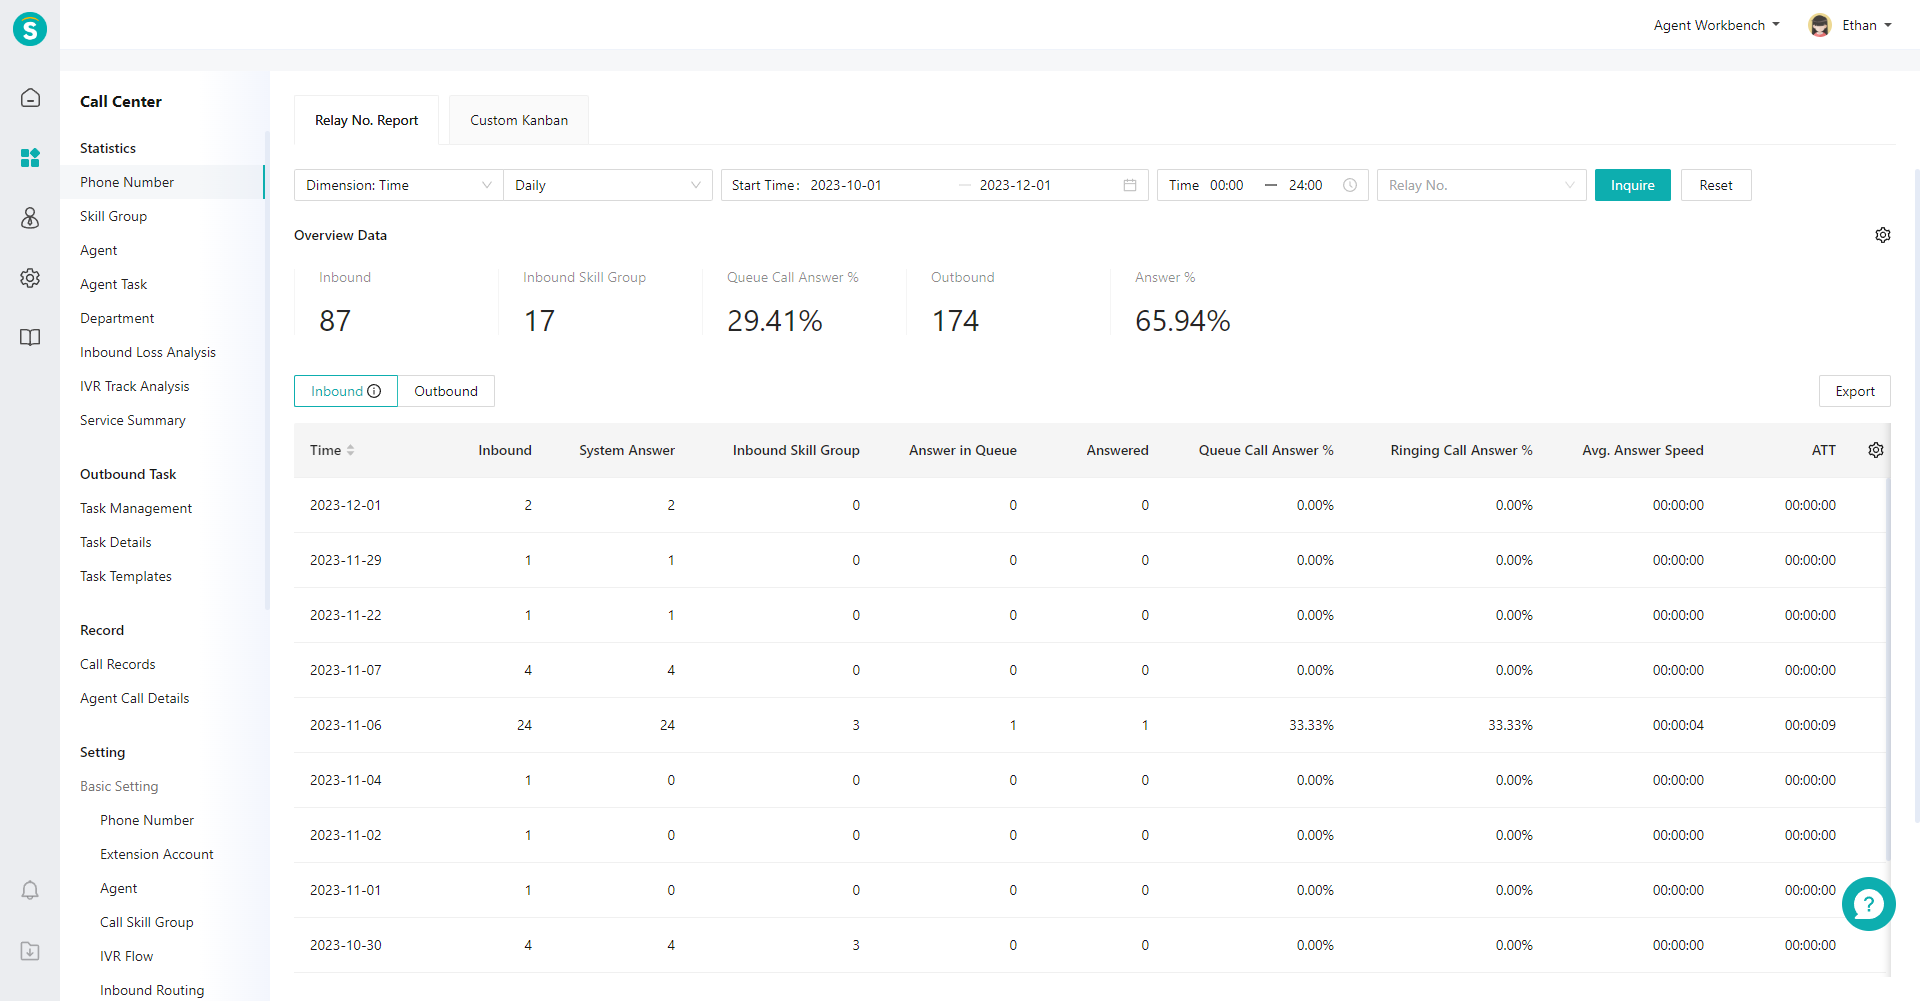Open IVR Flow setting
The width and height of the screenshot is (1920, 1001).
[x=127, y=956]
